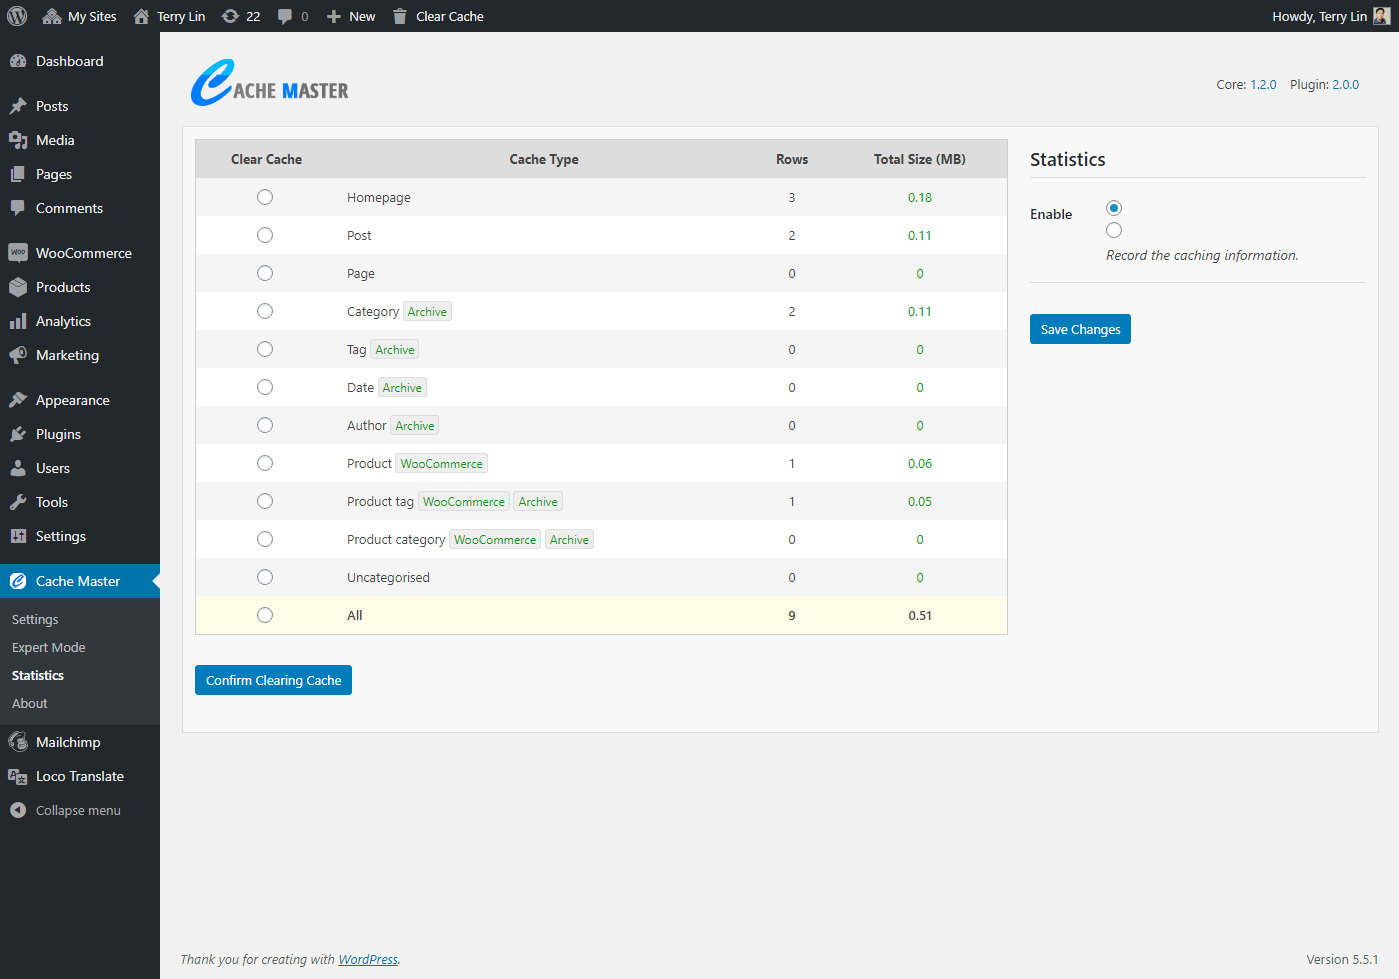This screenshot has width=1399, height=979.
Task: Click the All total size 0.51 value
Action: pyautogui.click(x=920, y=615)
